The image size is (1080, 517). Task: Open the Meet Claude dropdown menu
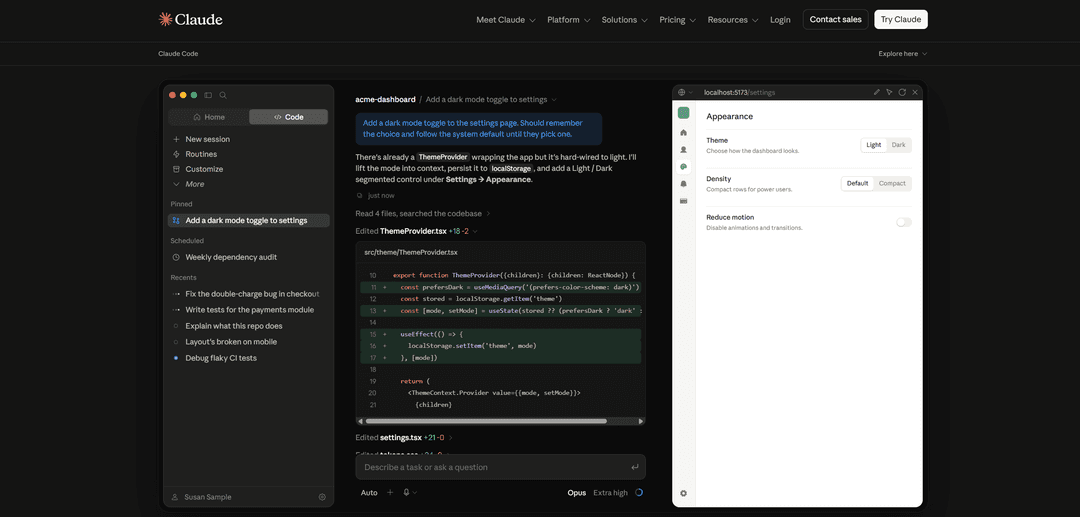[506, 20]
